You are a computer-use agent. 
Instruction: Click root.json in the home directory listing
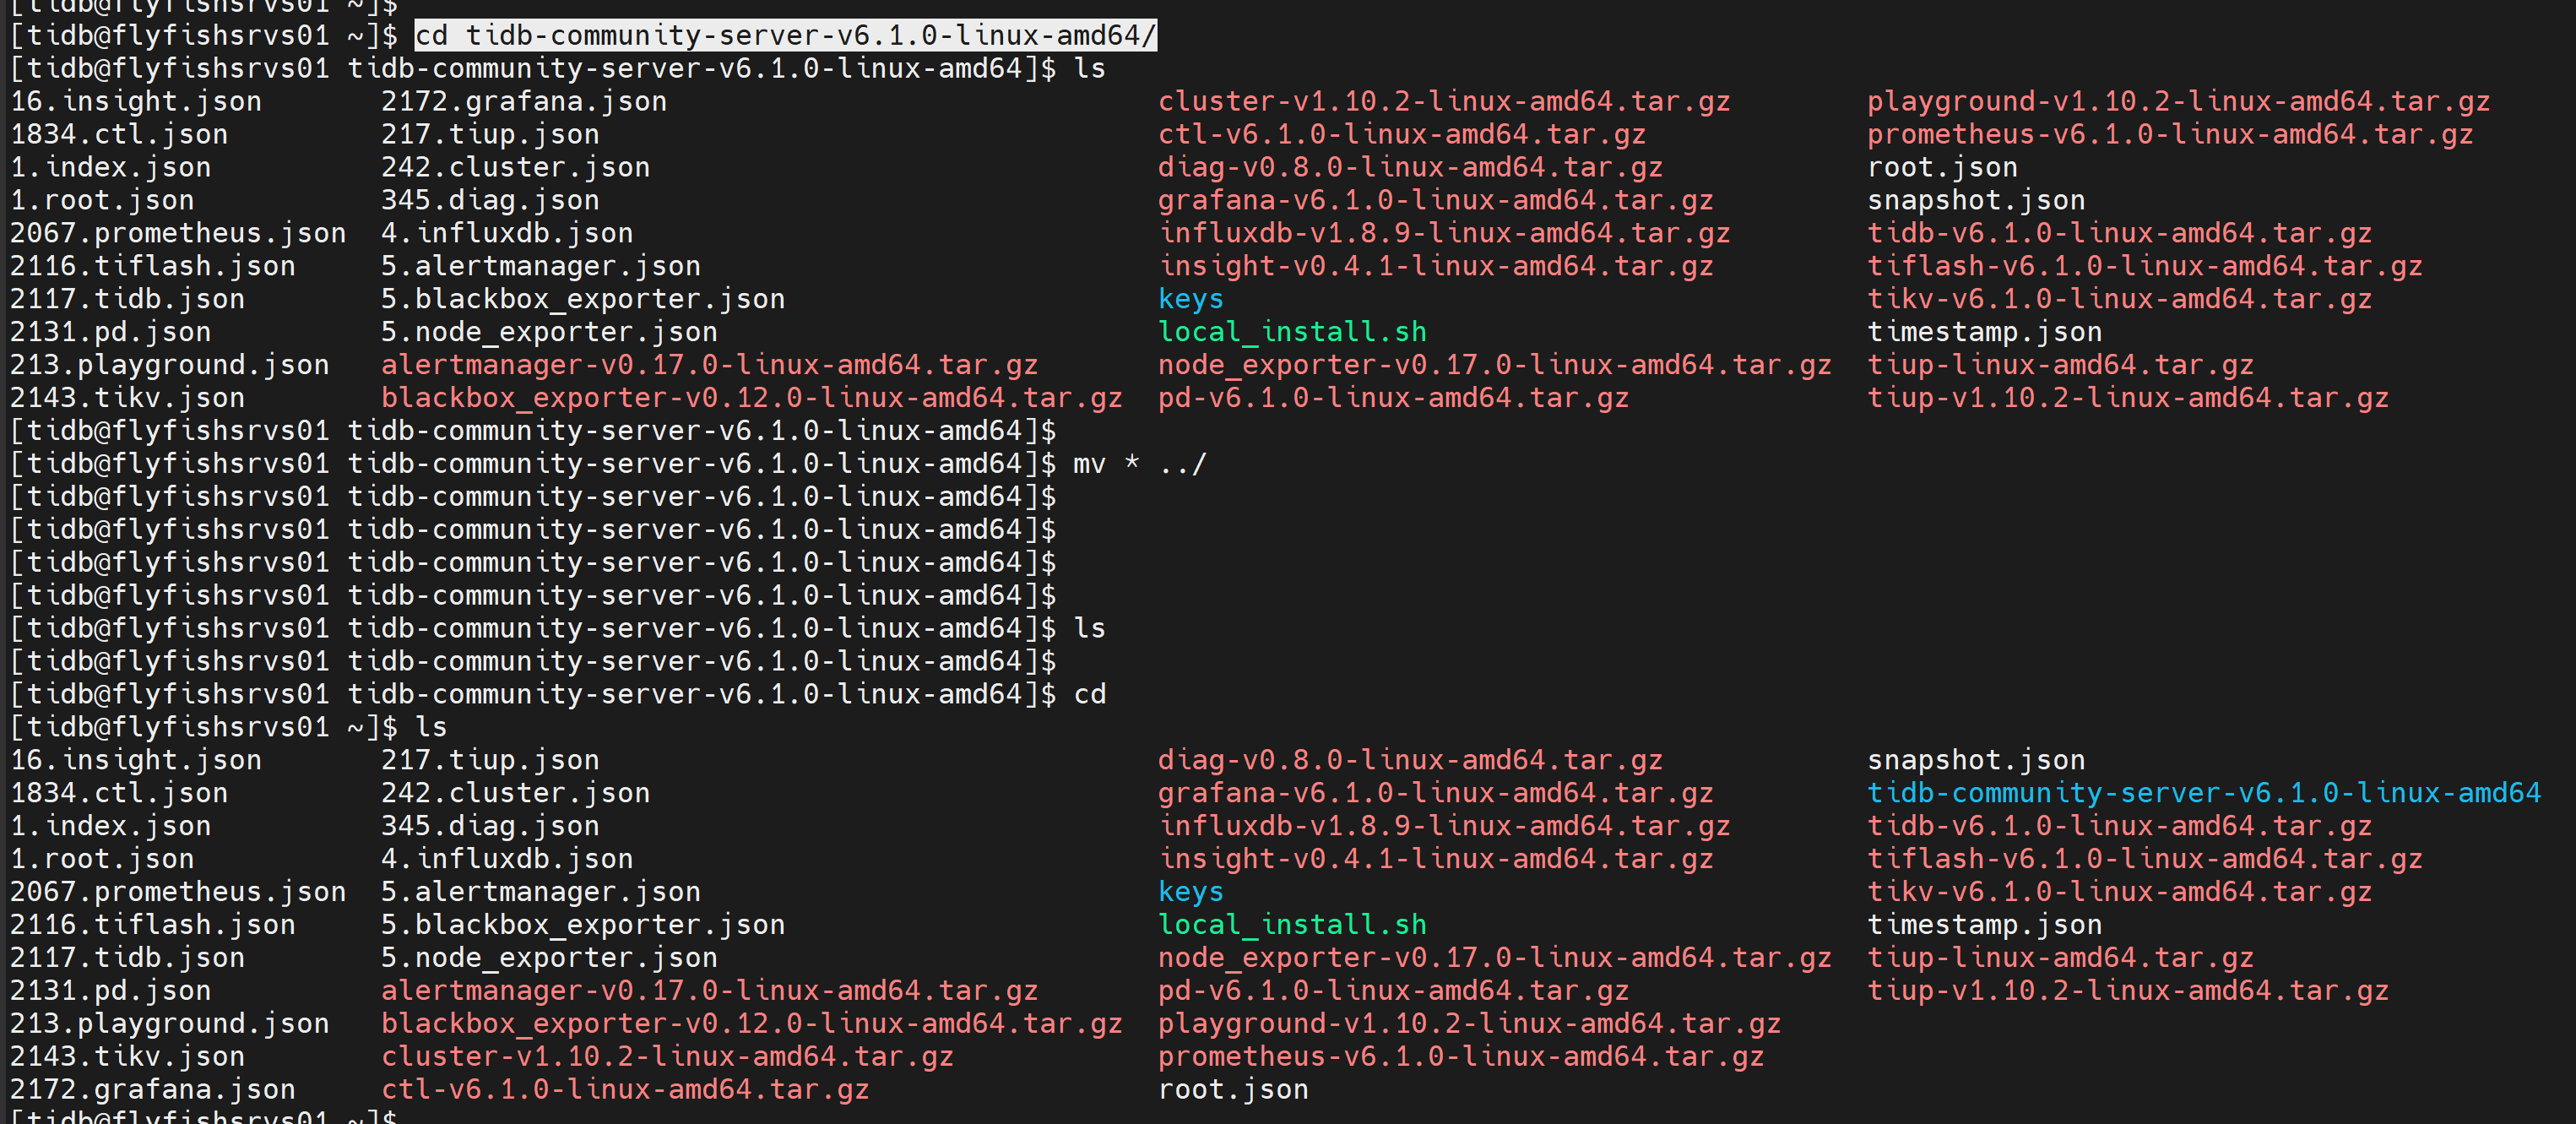point(1233,1090)
